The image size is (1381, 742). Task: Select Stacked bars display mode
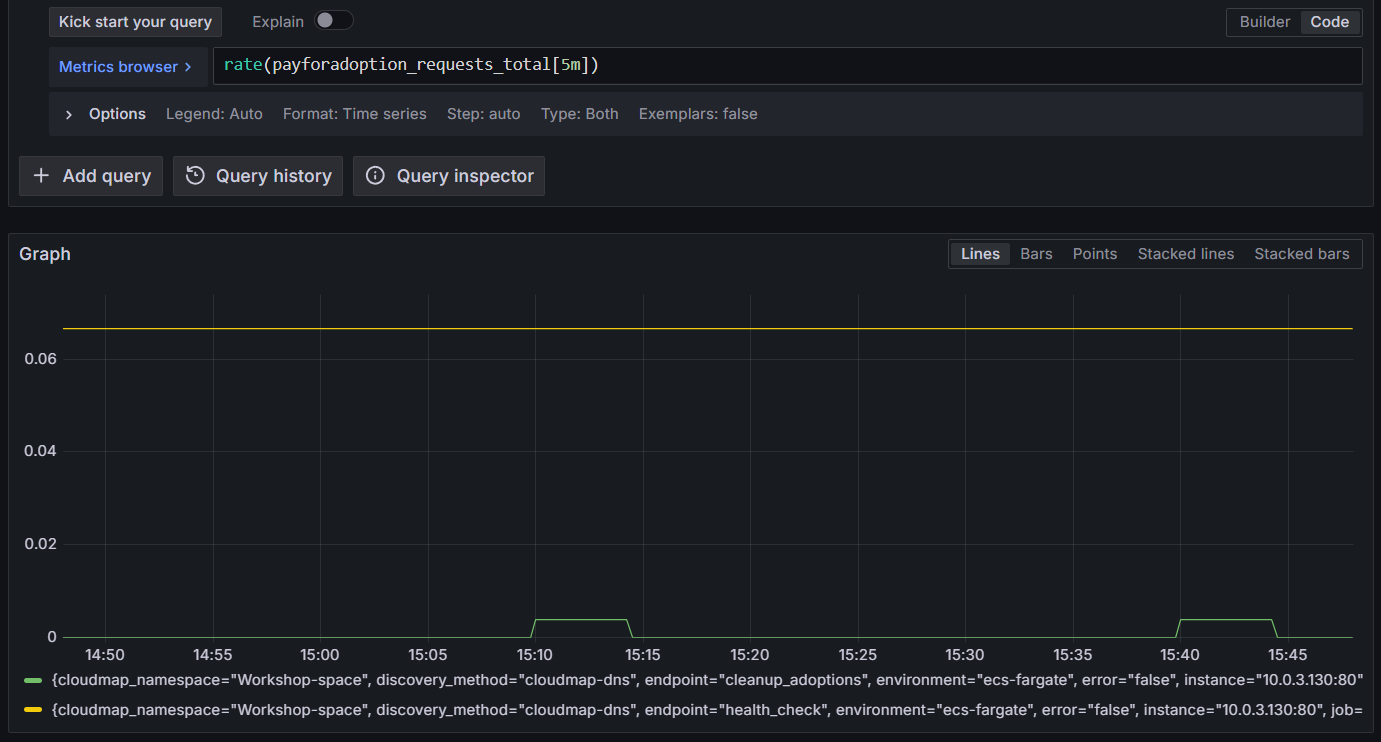click(x=1301, y=253)
